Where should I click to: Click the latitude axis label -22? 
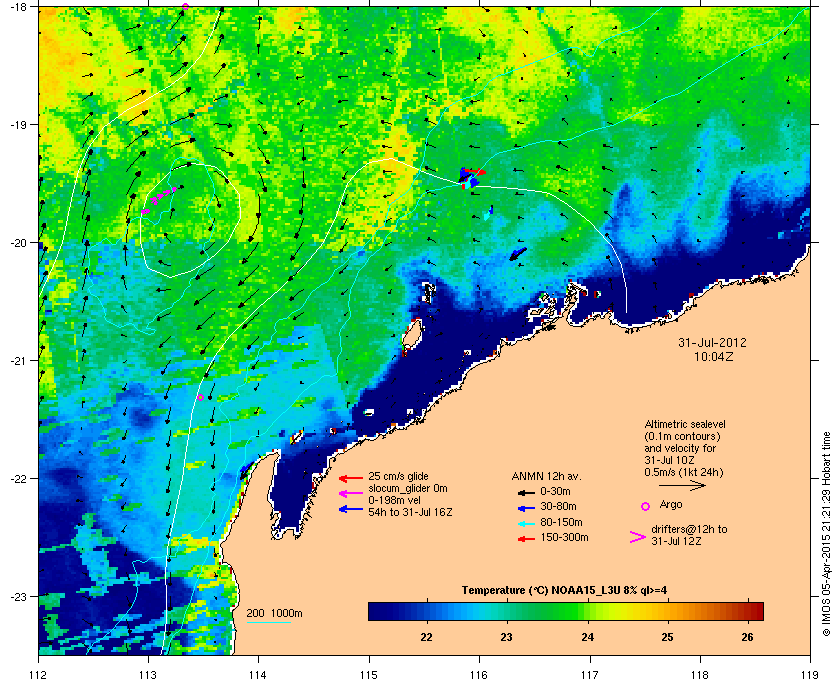pos(18,478)
